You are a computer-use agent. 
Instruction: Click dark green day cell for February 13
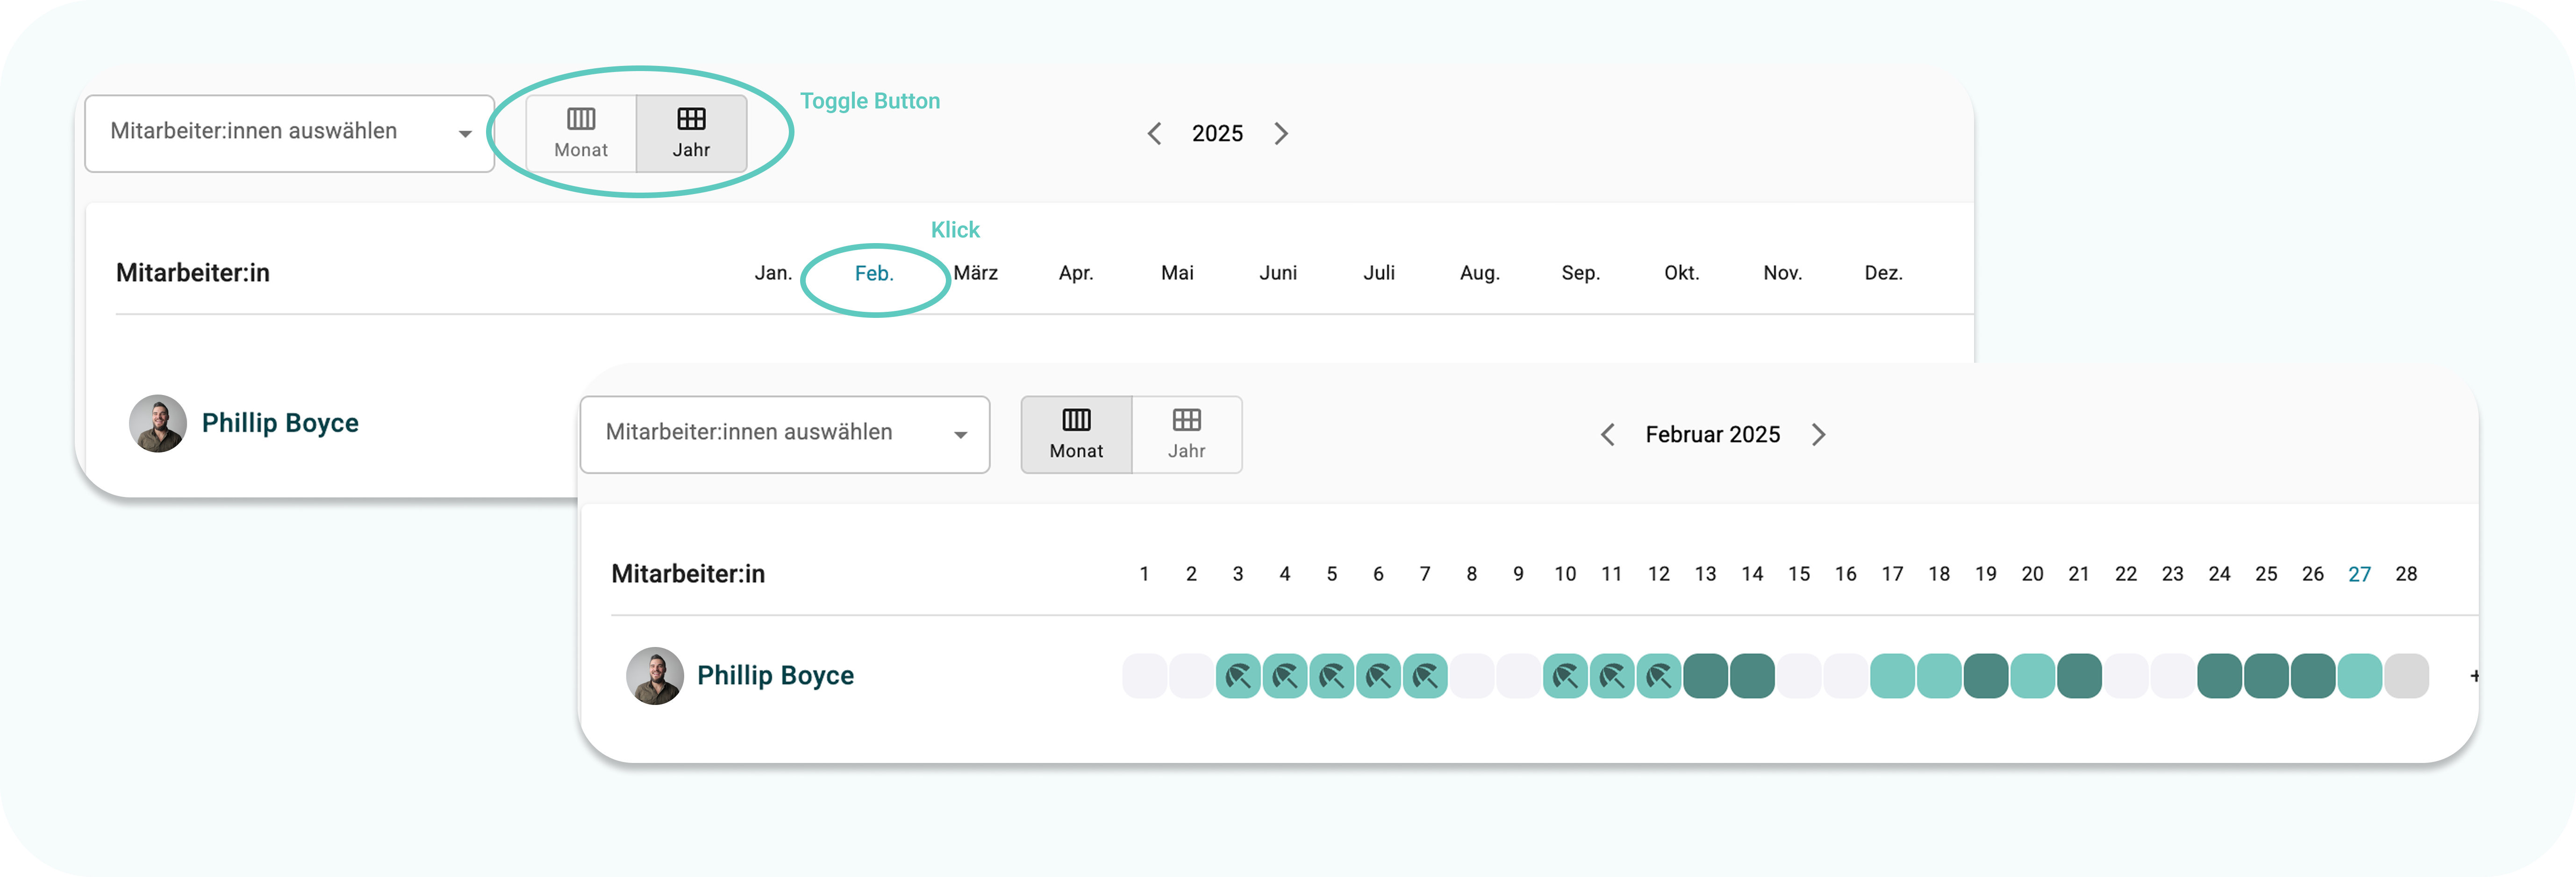(1705, 677)
